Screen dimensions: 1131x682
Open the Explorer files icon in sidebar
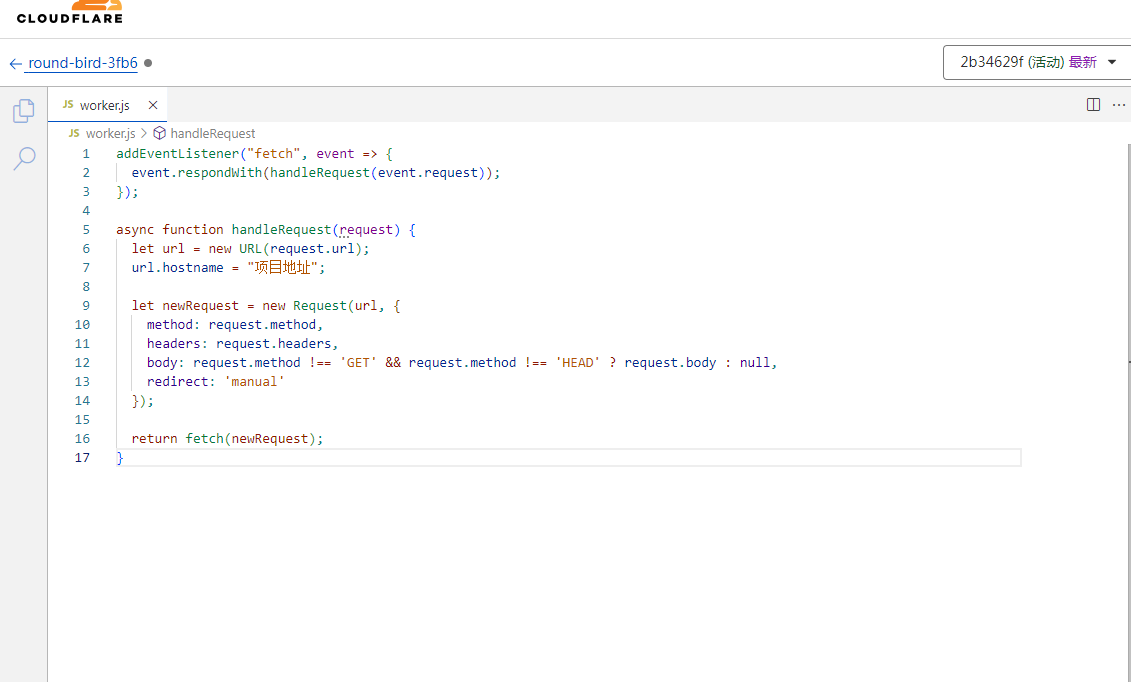click(x=24, y=111)
